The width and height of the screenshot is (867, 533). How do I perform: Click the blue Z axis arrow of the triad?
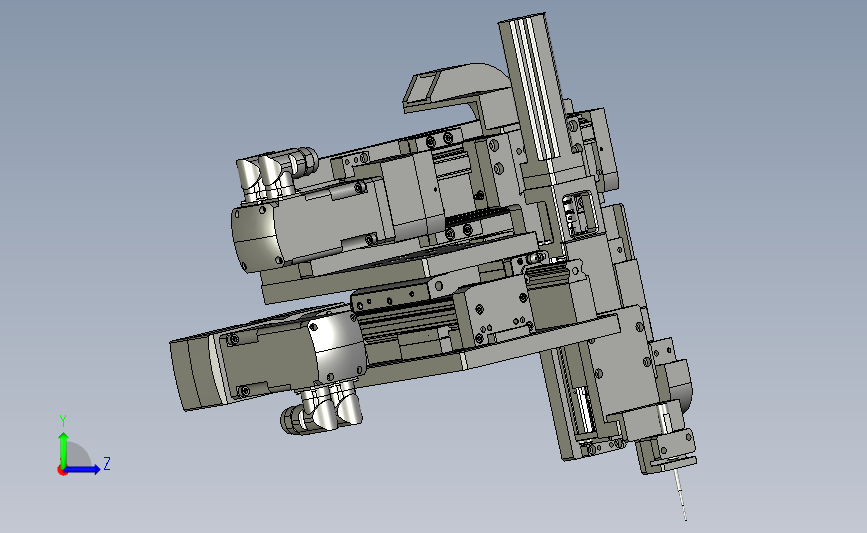click(x=83, y=469)
